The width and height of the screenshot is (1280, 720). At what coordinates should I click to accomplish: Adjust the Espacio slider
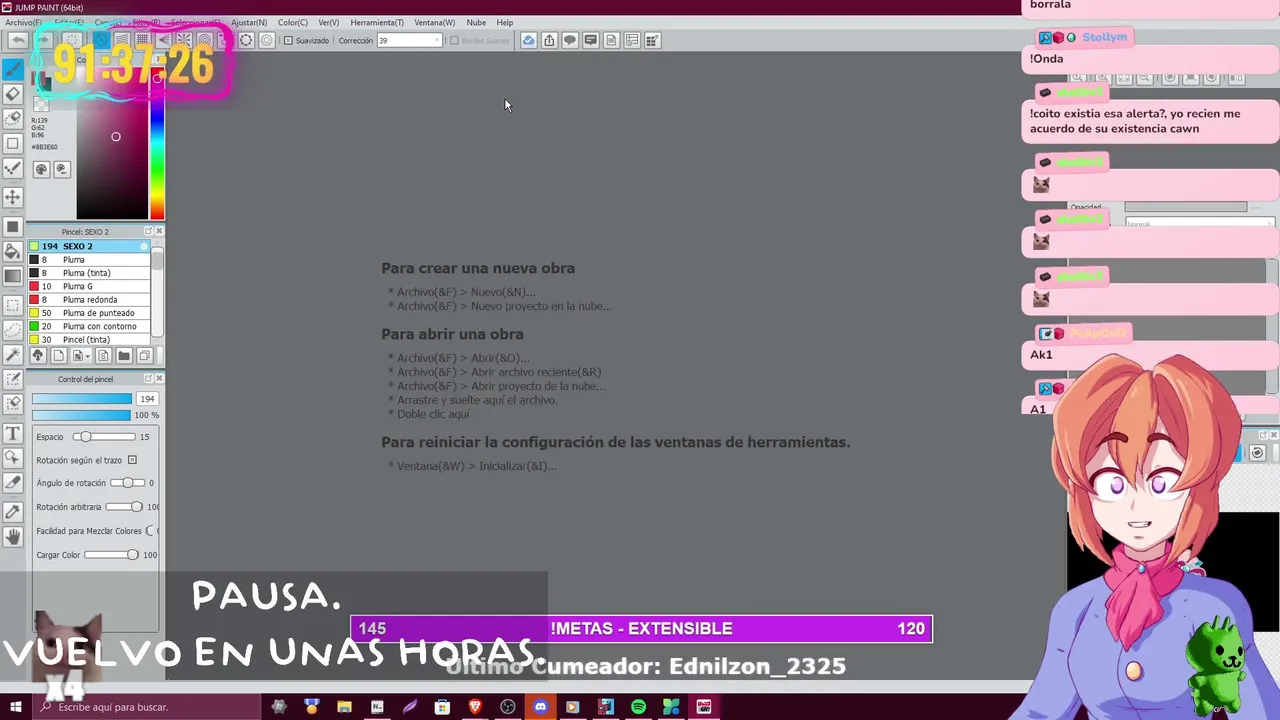coord(104,437)
